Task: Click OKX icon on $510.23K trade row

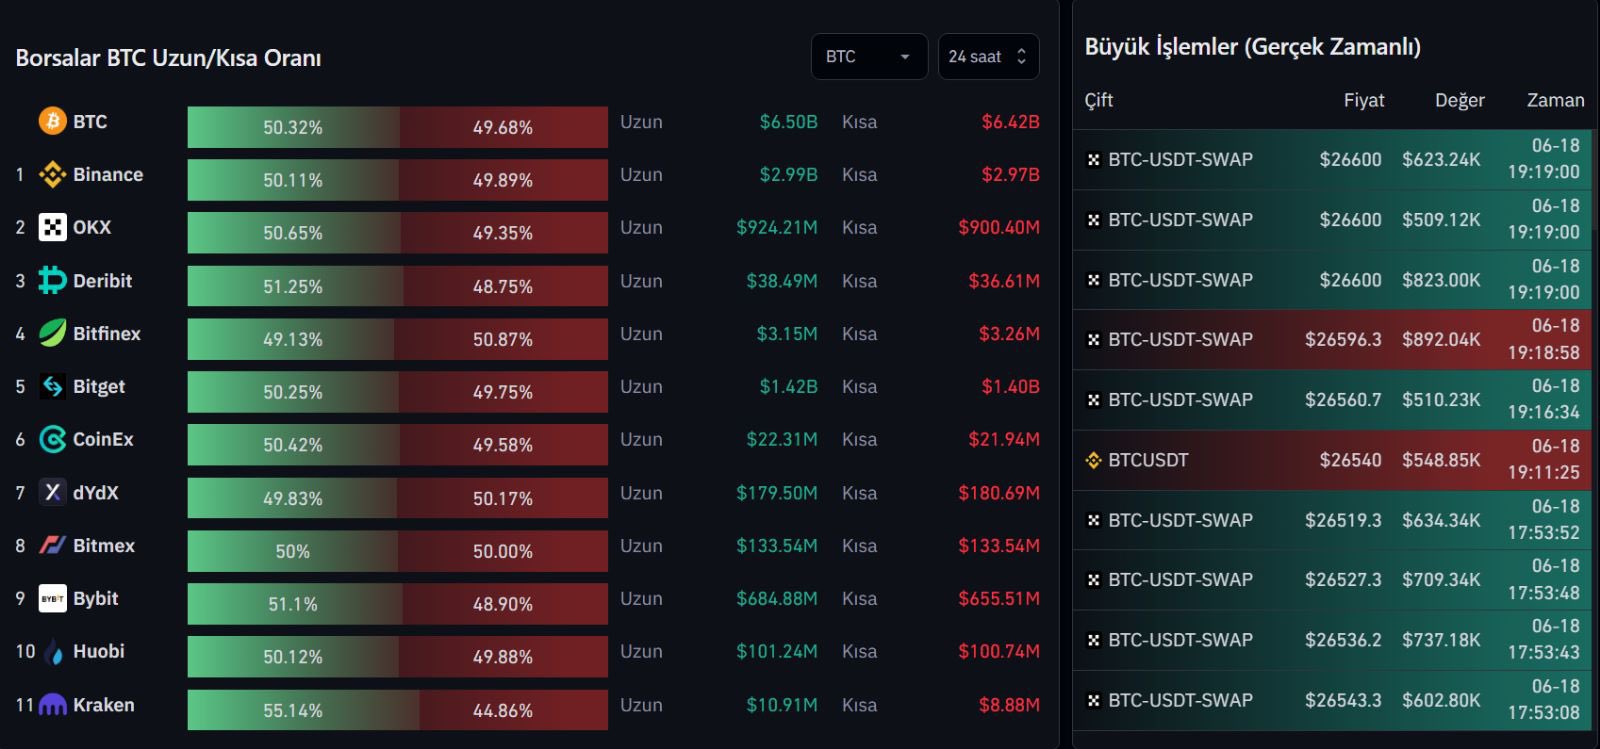Action: tap(1093, 399)
